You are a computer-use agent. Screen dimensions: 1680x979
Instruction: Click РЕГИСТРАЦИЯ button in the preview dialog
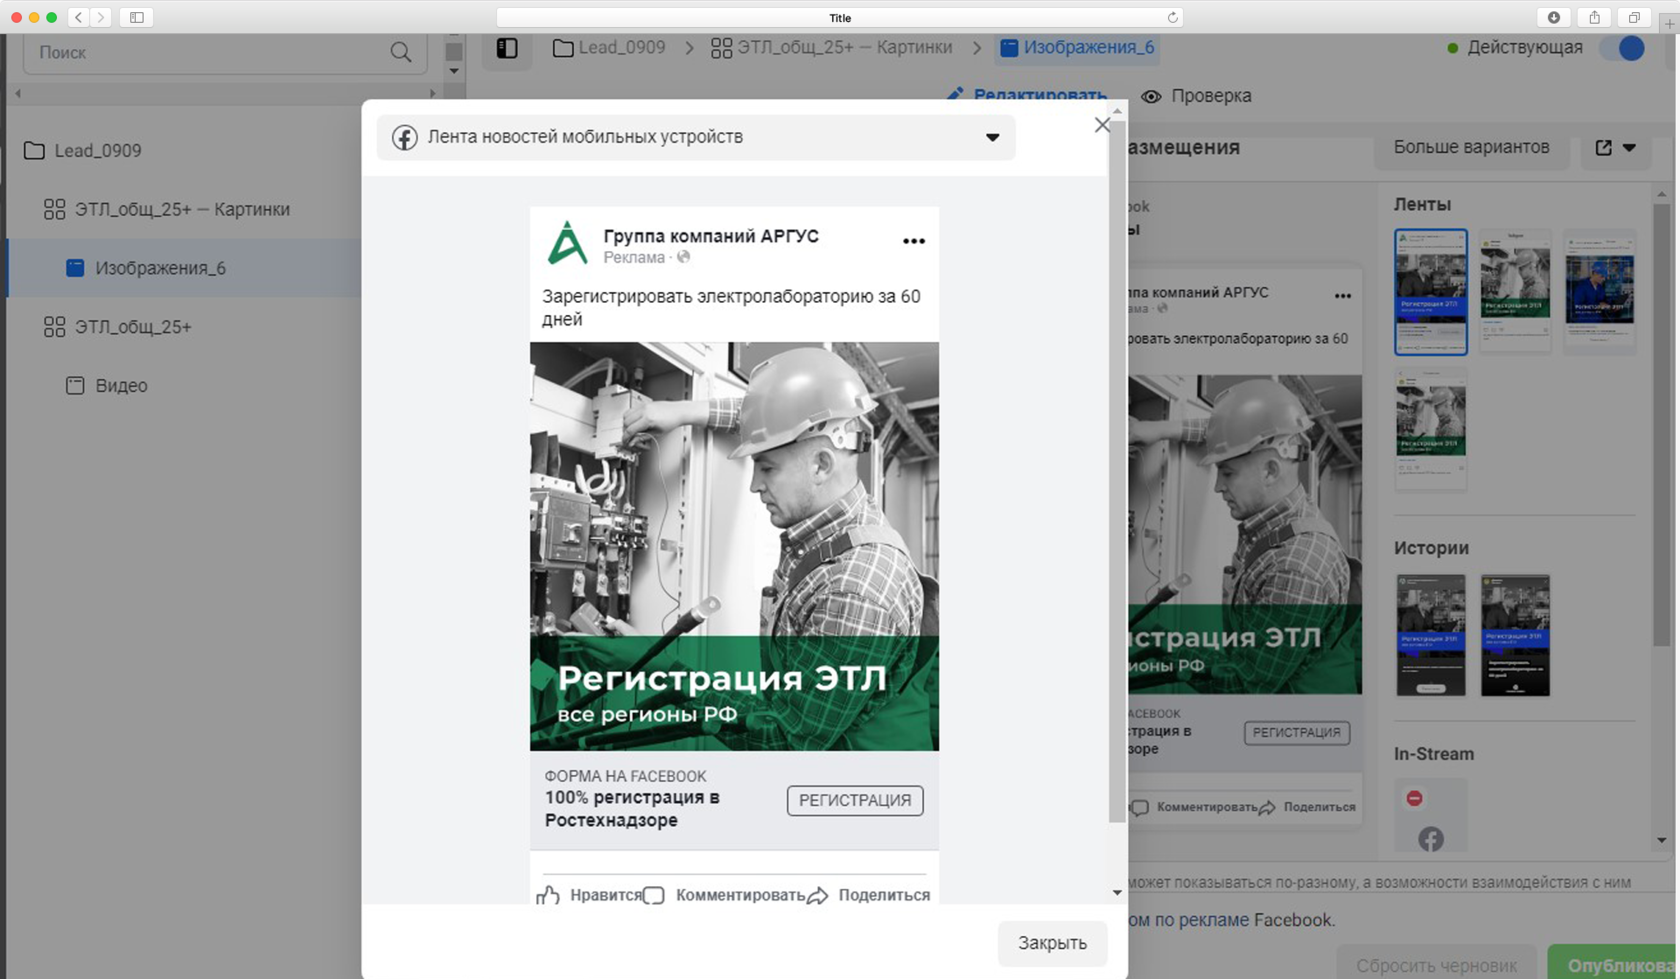(x=855, y=800)
